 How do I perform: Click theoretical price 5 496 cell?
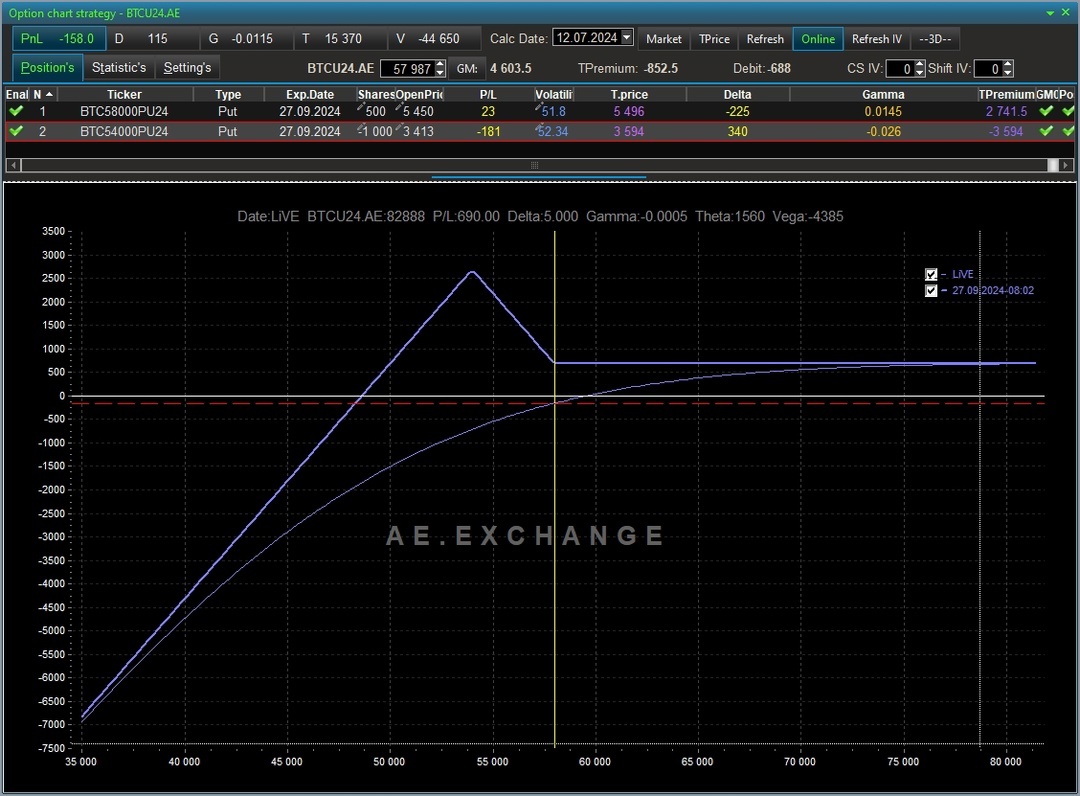click(629, 112)
